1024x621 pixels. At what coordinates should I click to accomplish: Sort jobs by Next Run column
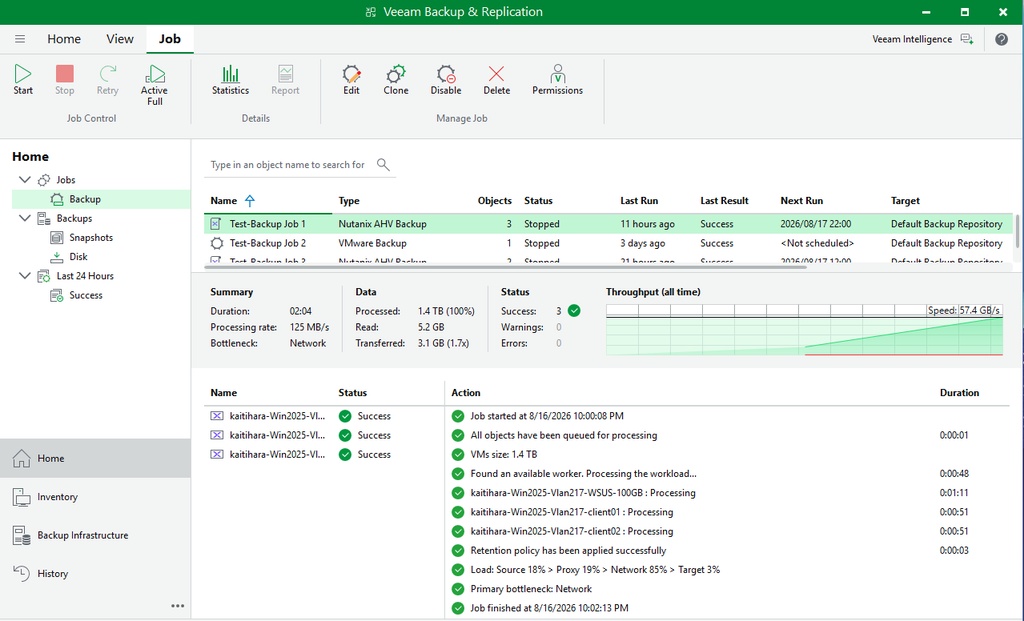click(x=801, y=200)
